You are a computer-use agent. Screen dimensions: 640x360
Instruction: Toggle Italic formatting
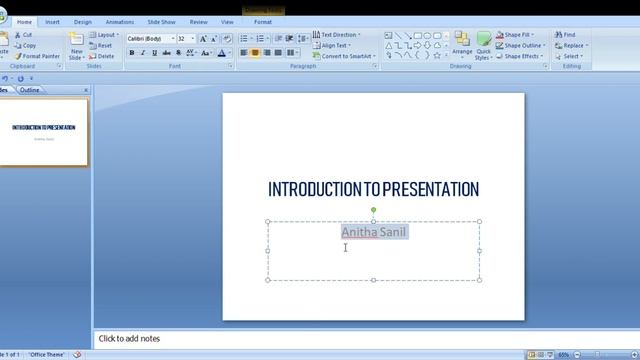[143, 53]
